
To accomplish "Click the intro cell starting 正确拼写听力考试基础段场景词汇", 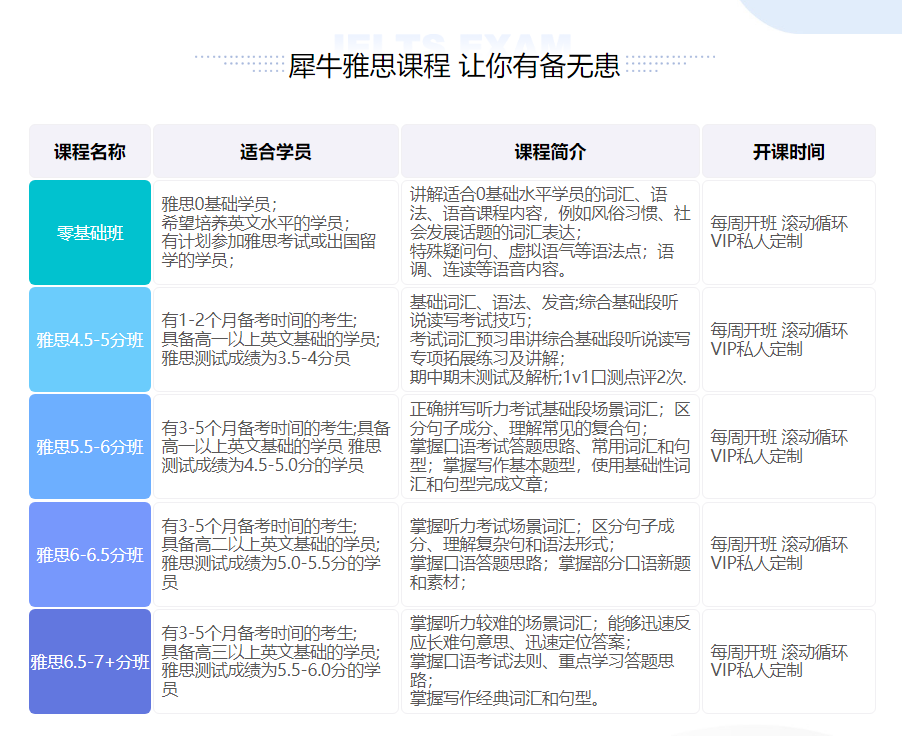I will (550, 447).
